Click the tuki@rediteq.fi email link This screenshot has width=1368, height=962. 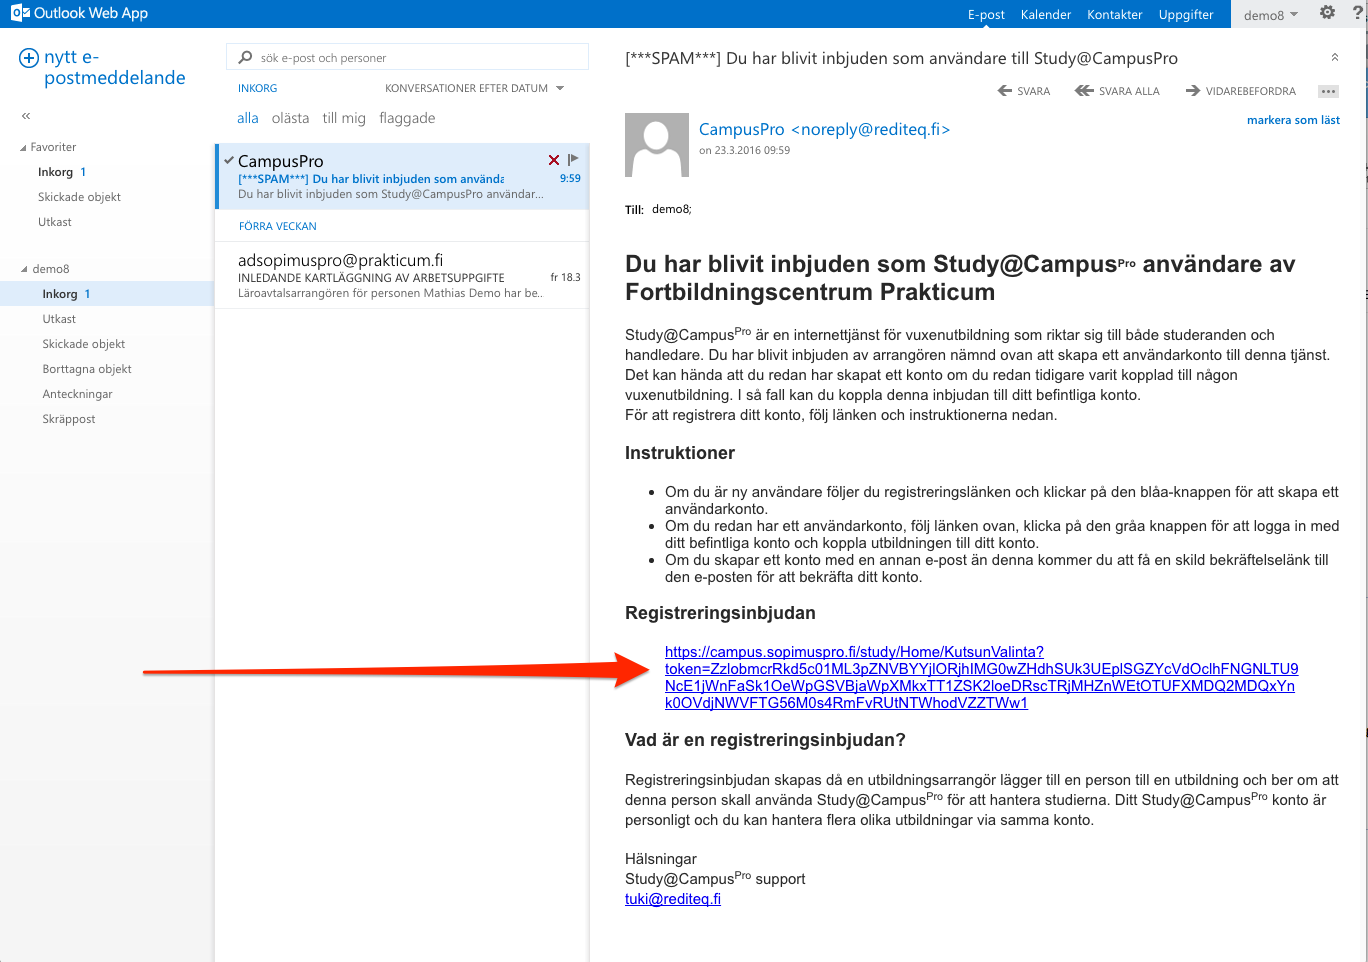(673, 899)
